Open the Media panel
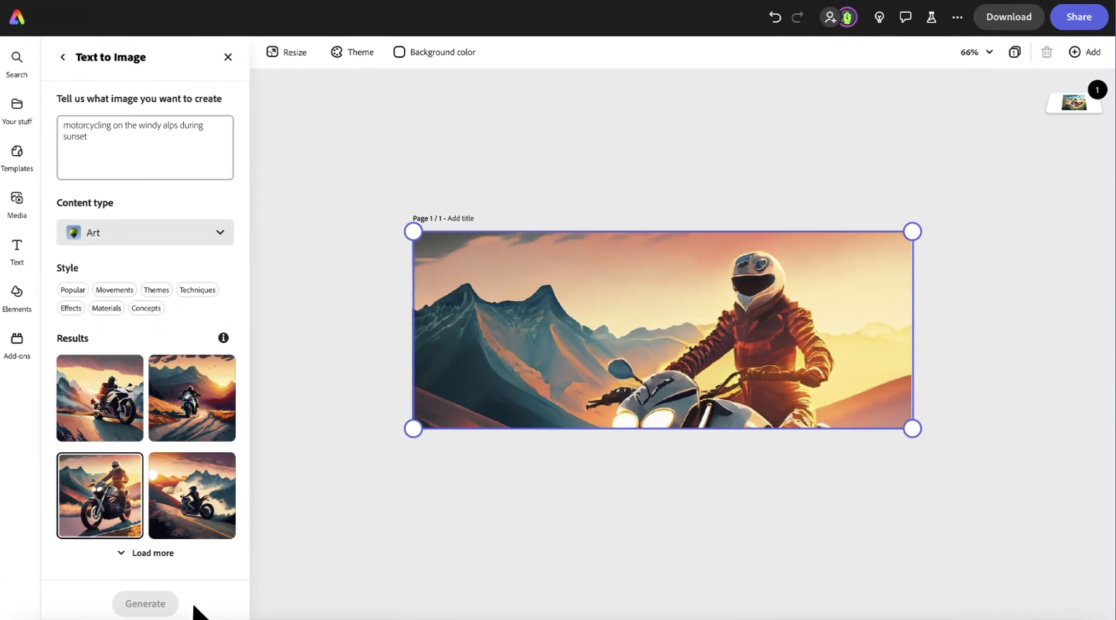 click(x=16, y=205)
